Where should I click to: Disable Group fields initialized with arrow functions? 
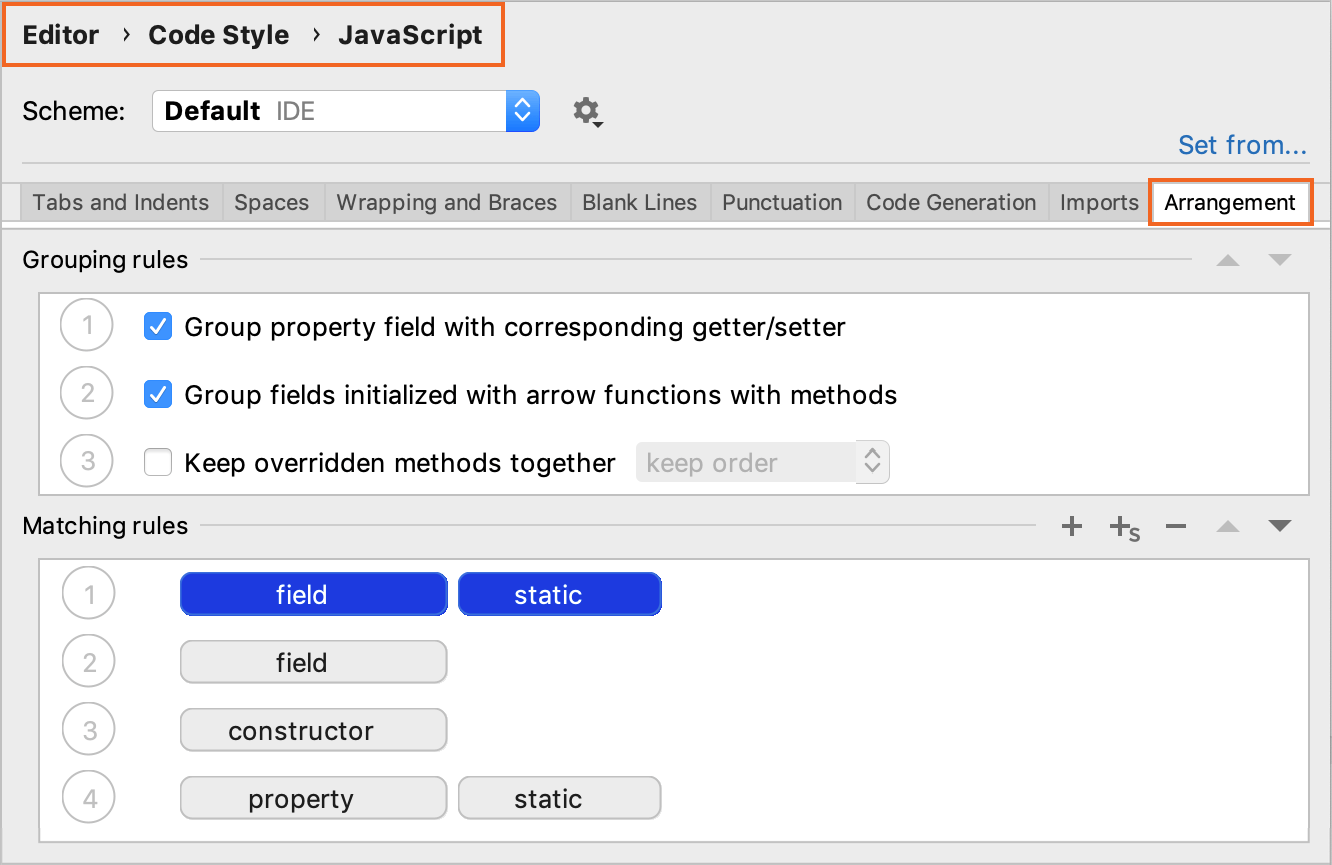click(x=157, y=394)
